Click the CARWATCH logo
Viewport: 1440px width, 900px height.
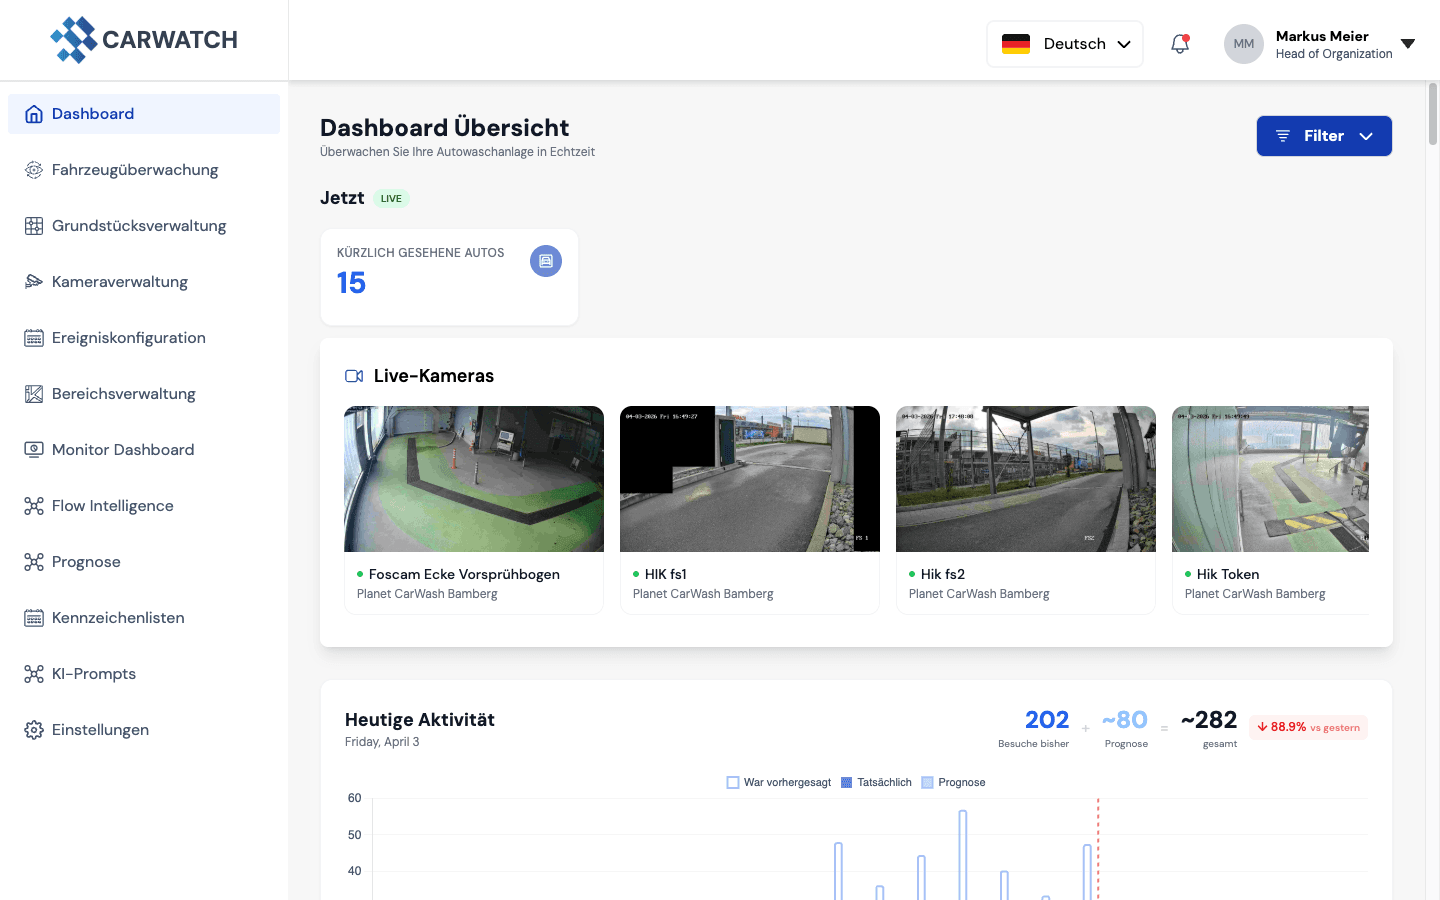(x=144, y=39)
